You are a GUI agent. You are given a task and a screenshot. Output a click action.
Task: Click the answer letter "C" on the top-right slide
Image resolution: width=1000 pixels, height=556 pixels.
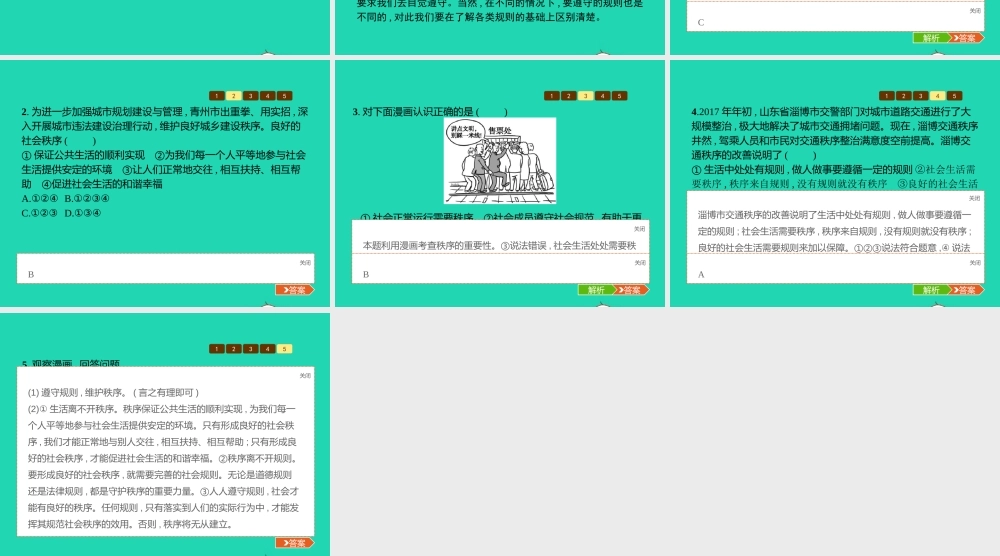(x=701, y=22)
